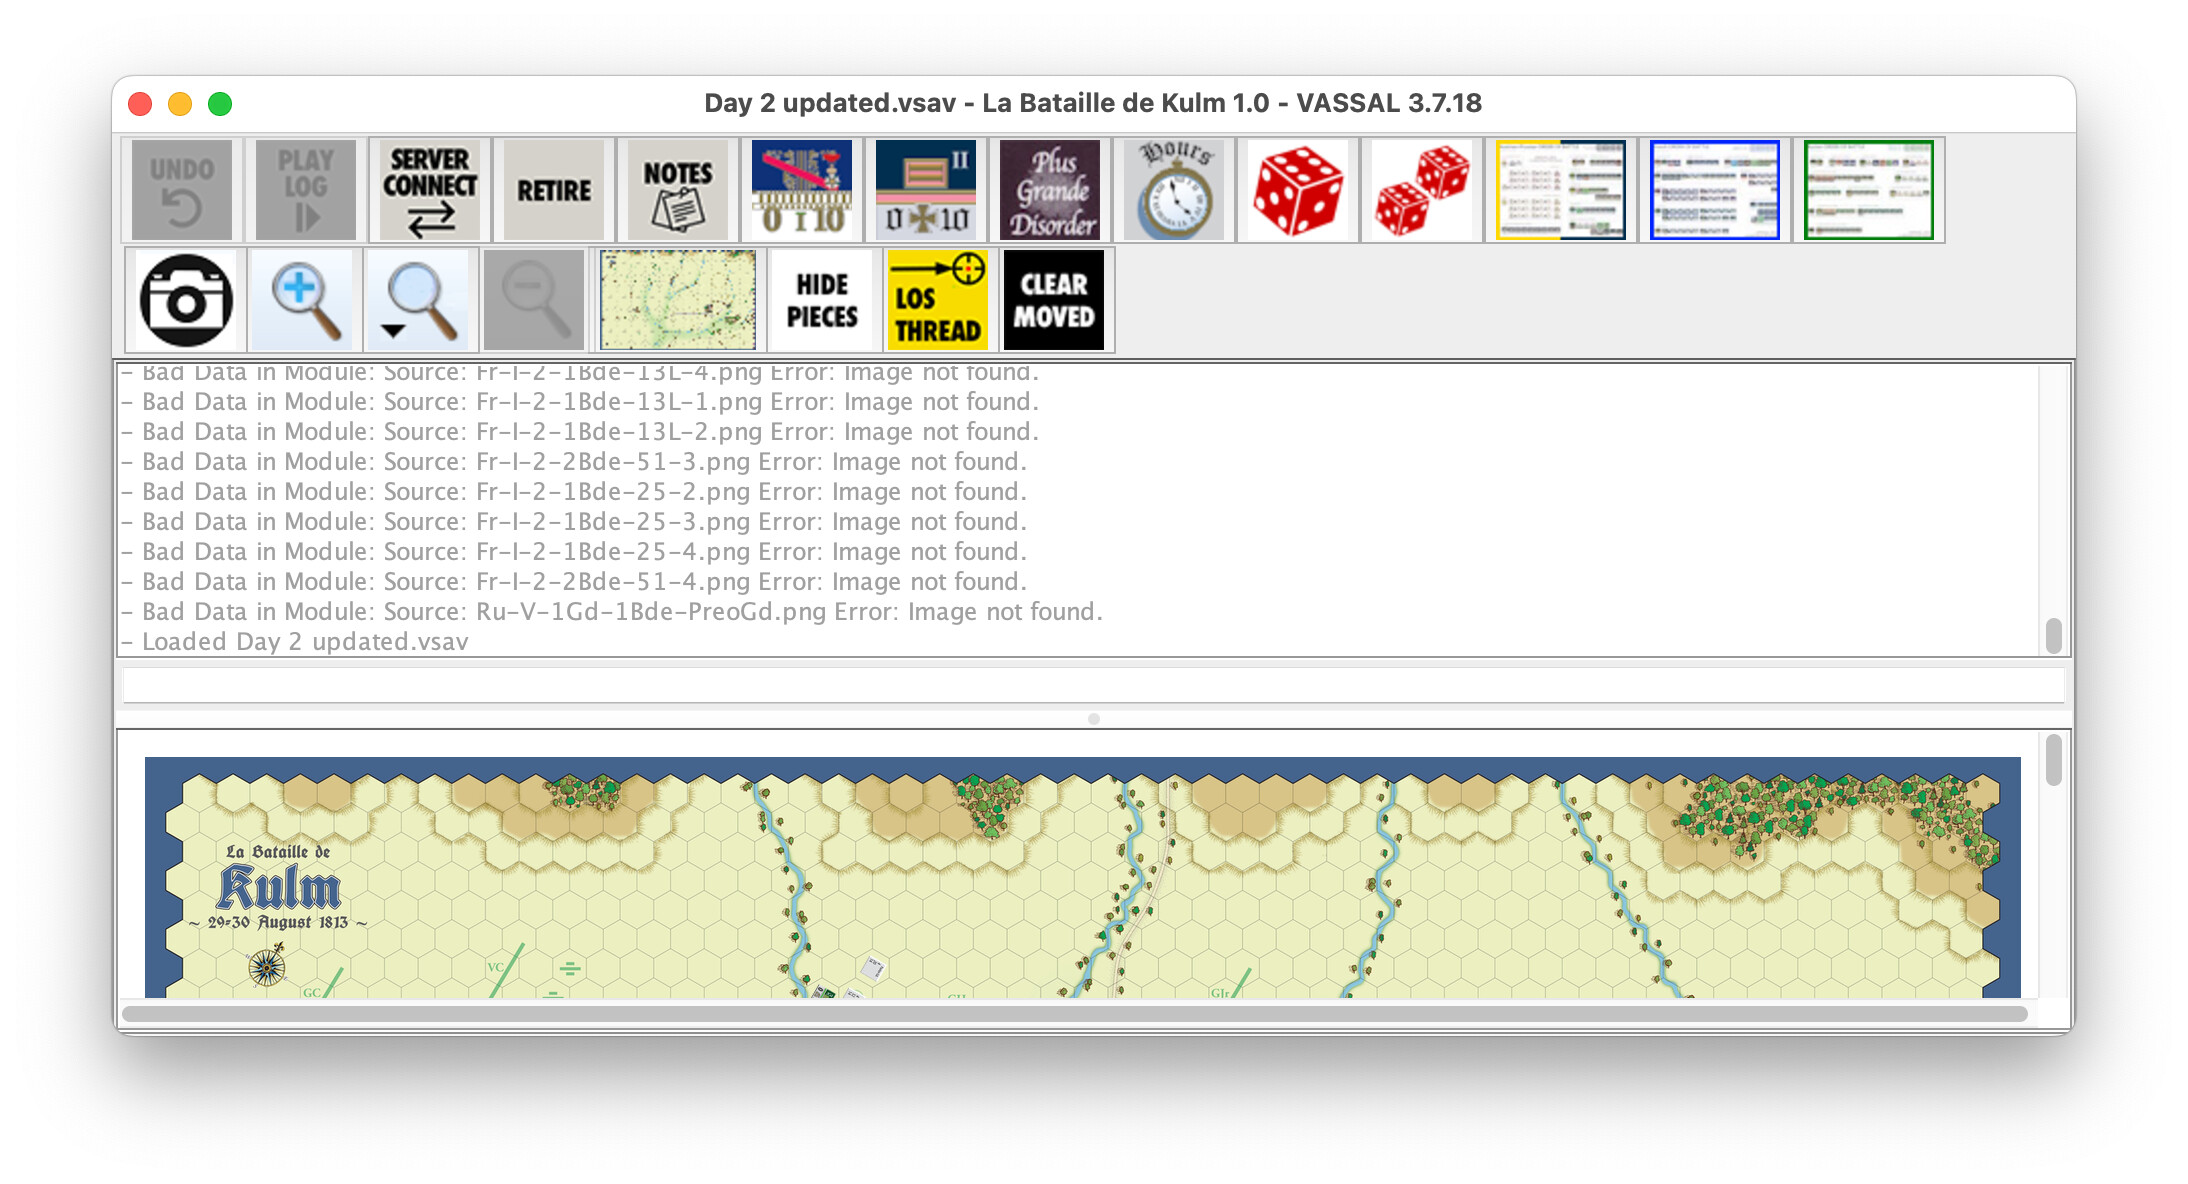Take a map snapshot with camera icon

186,300
